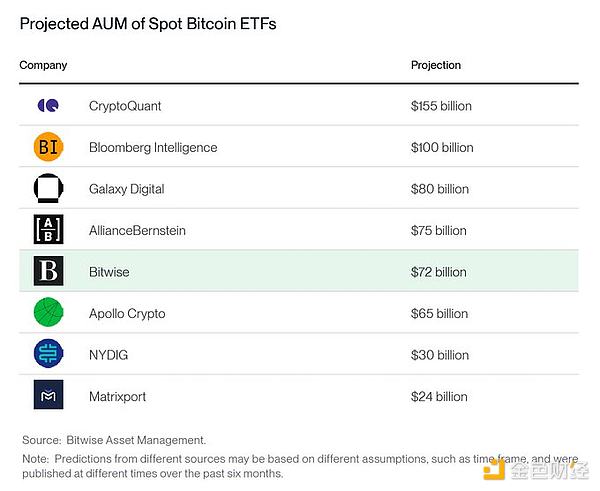Click the CryptoQuant company name
600x491 pixels.
(125, 106)
